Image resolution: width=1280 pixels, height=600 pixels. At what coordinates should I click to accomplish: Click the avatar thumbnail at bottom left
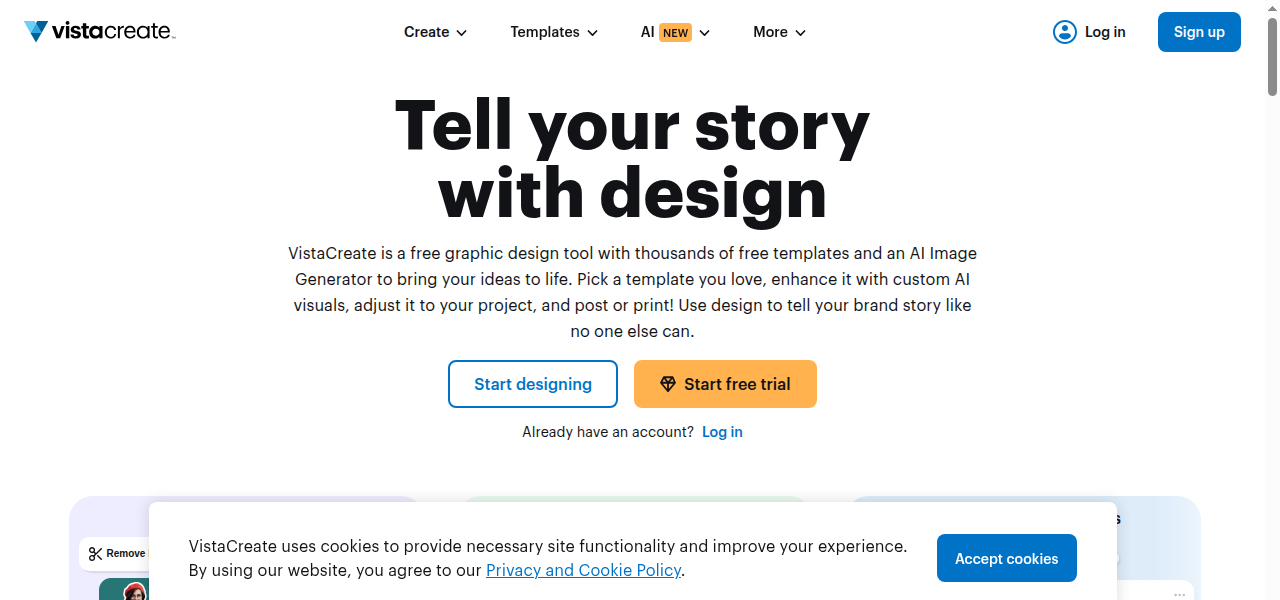point(135,592)
